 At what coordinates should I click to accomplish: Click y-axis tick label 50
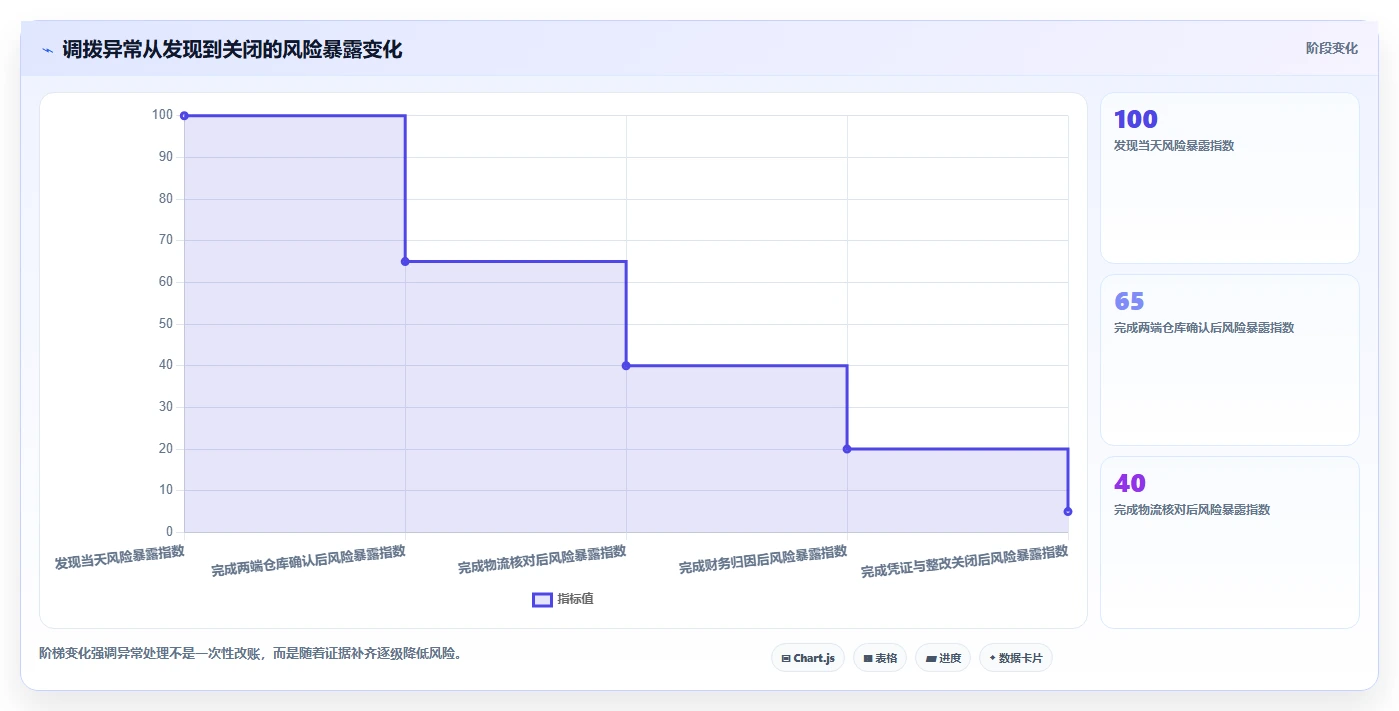pyautogui.click(x=166, y=324)
